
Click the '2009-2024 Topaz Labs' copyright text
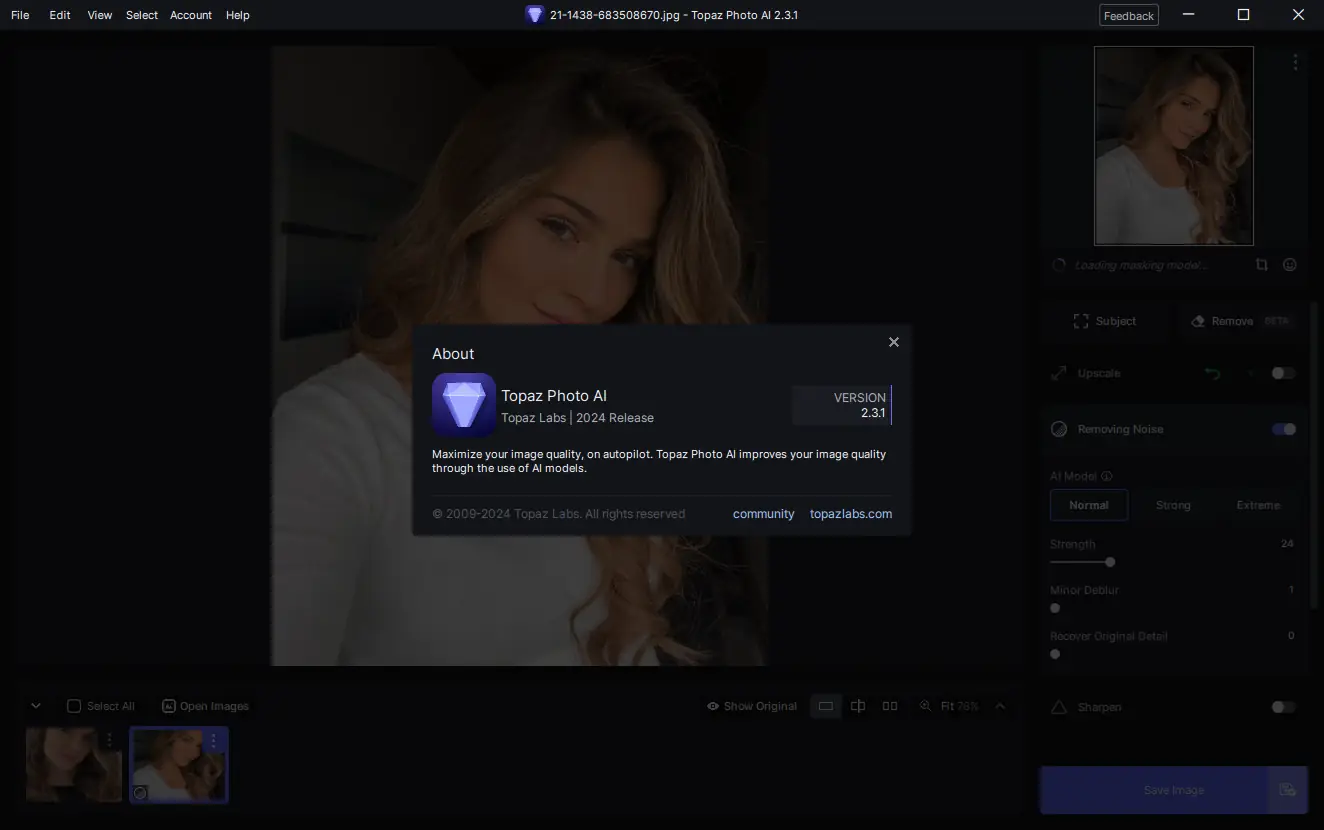(x=559, y=514)
